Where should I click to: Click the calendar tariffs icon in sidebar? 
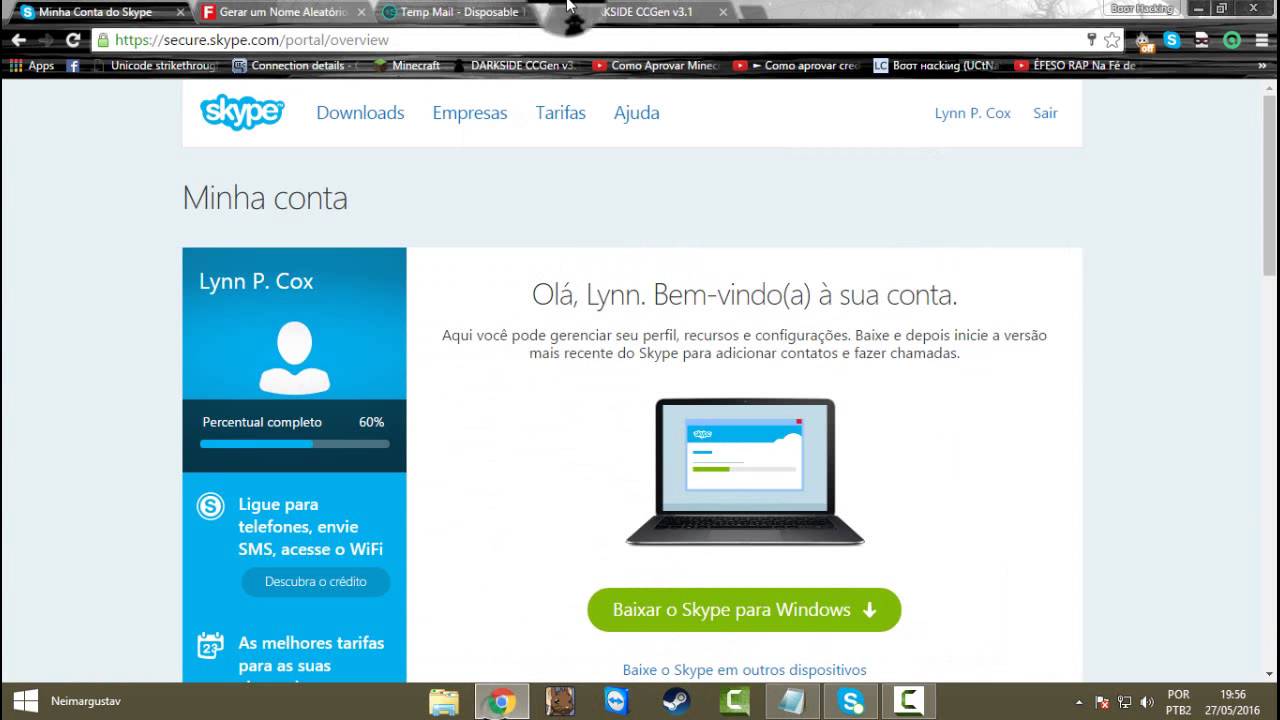point(211,645)
